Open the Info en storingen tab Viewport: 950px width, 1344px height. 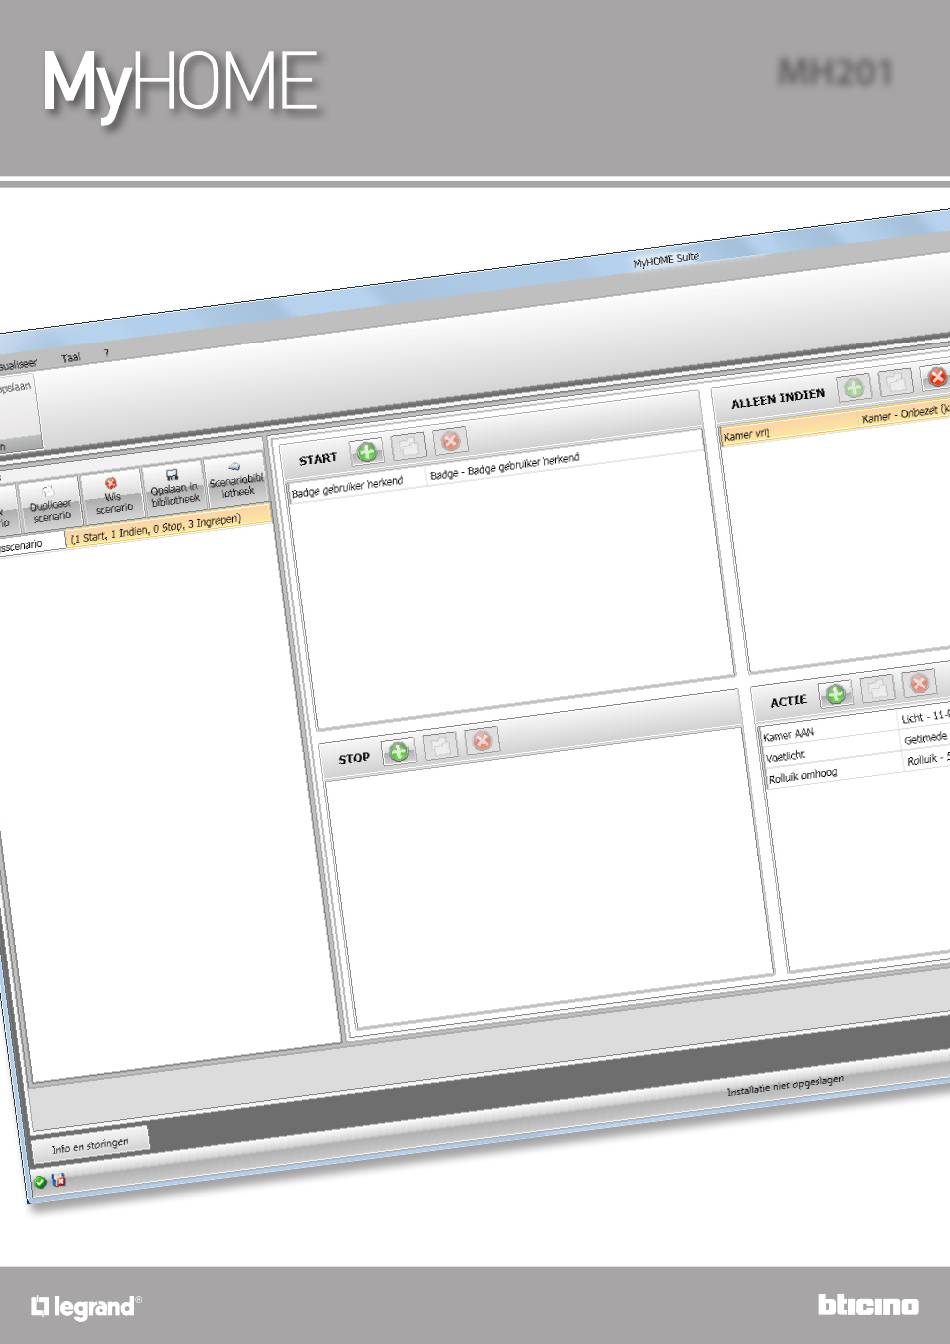pos(90,1145)
